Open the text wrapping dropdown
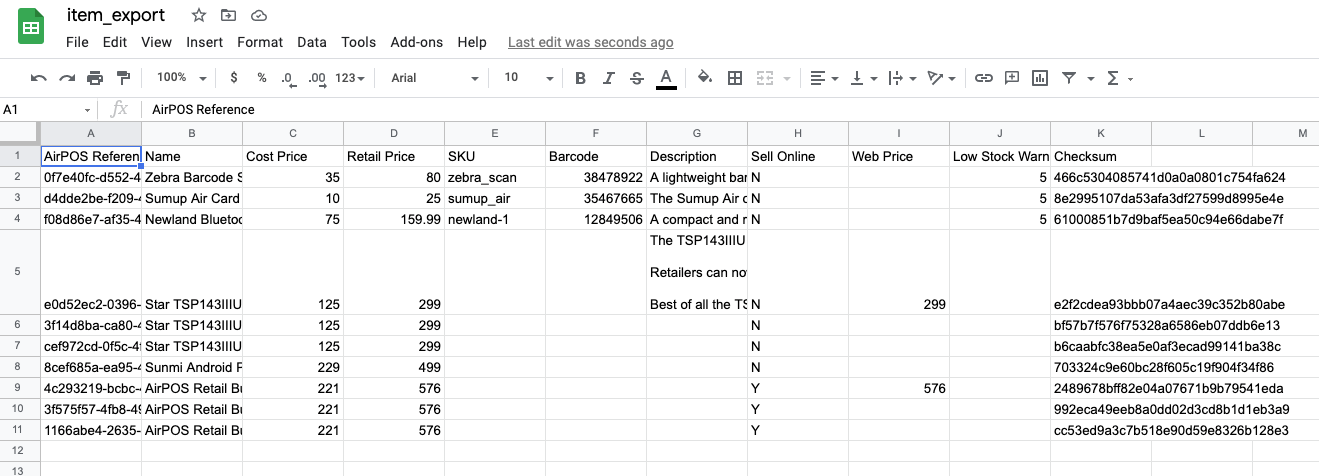This screenshot has height=476, width=1319. point(902,78)
